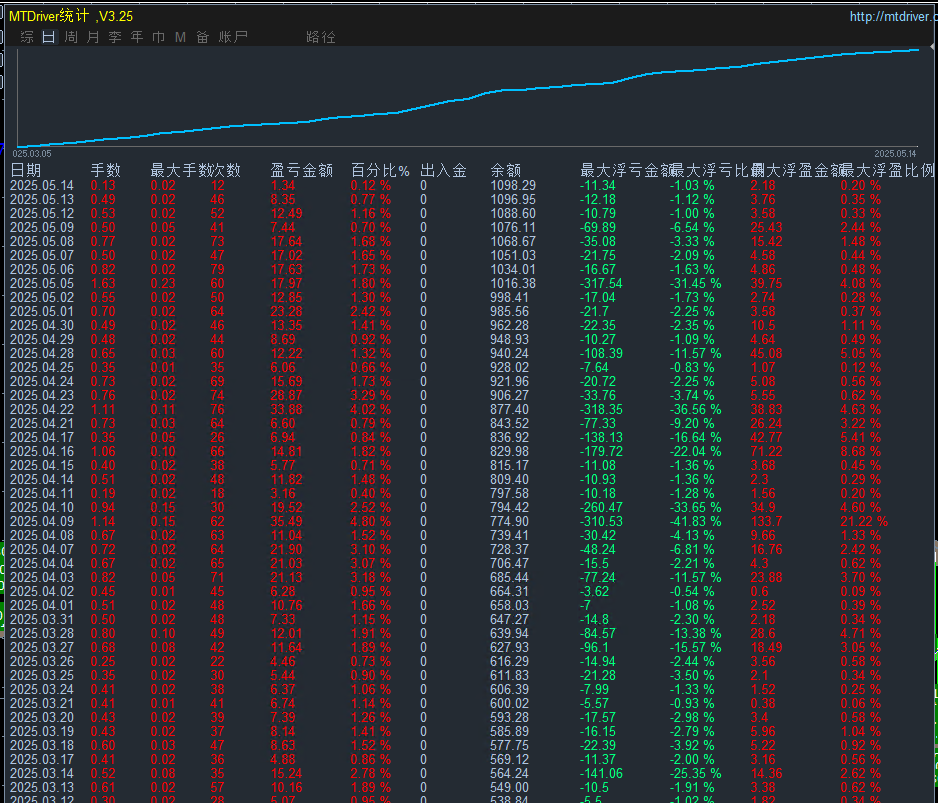Click the 手数 column header
Viewport: 938px width, 803px height.
coord(106,171)
